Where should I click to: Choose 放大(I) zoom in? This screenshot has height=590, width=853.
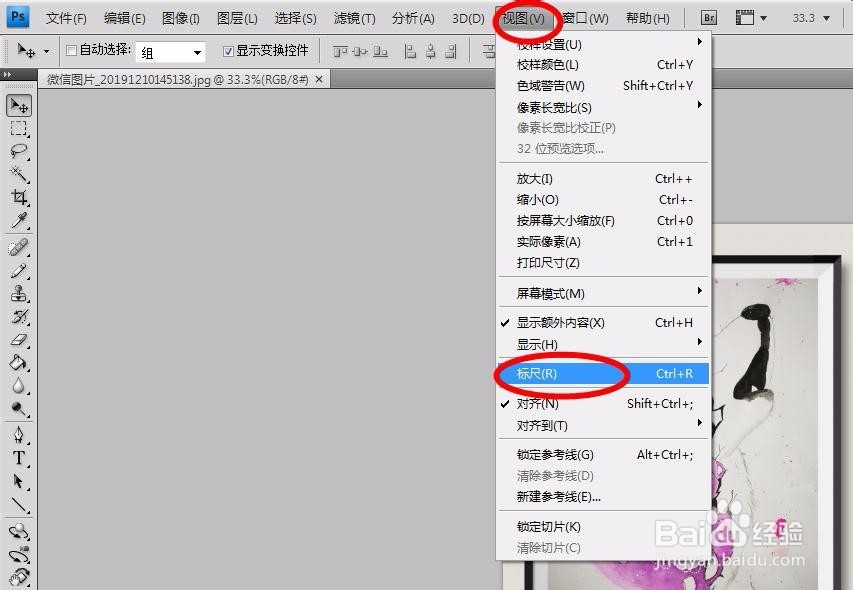click(604, 178)
